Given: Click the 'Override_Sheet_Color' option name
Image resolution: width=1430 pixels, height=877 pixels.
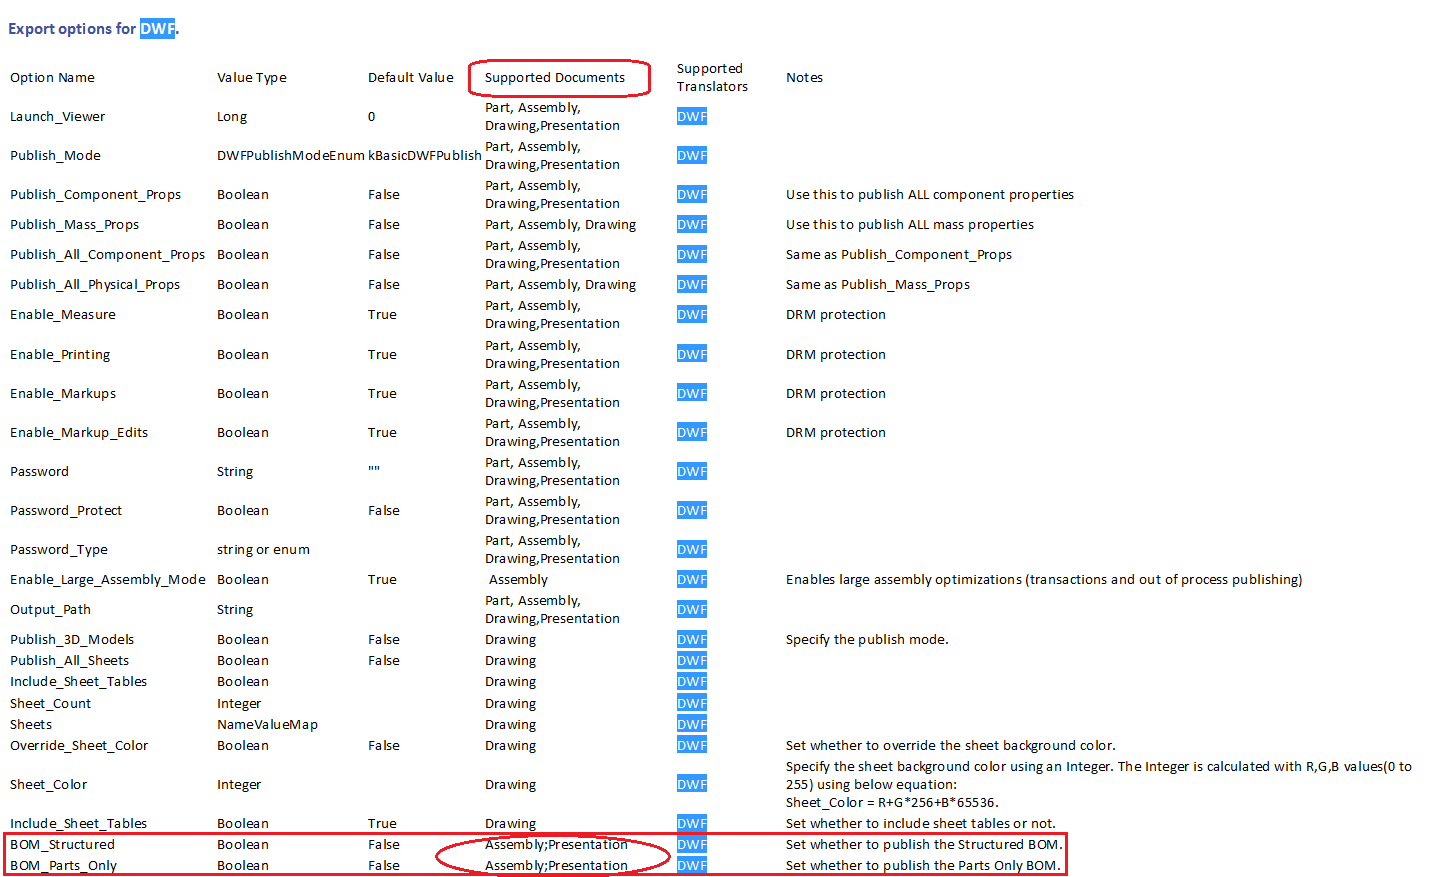Looking at the screenshot, I should (x=79, y=746).
